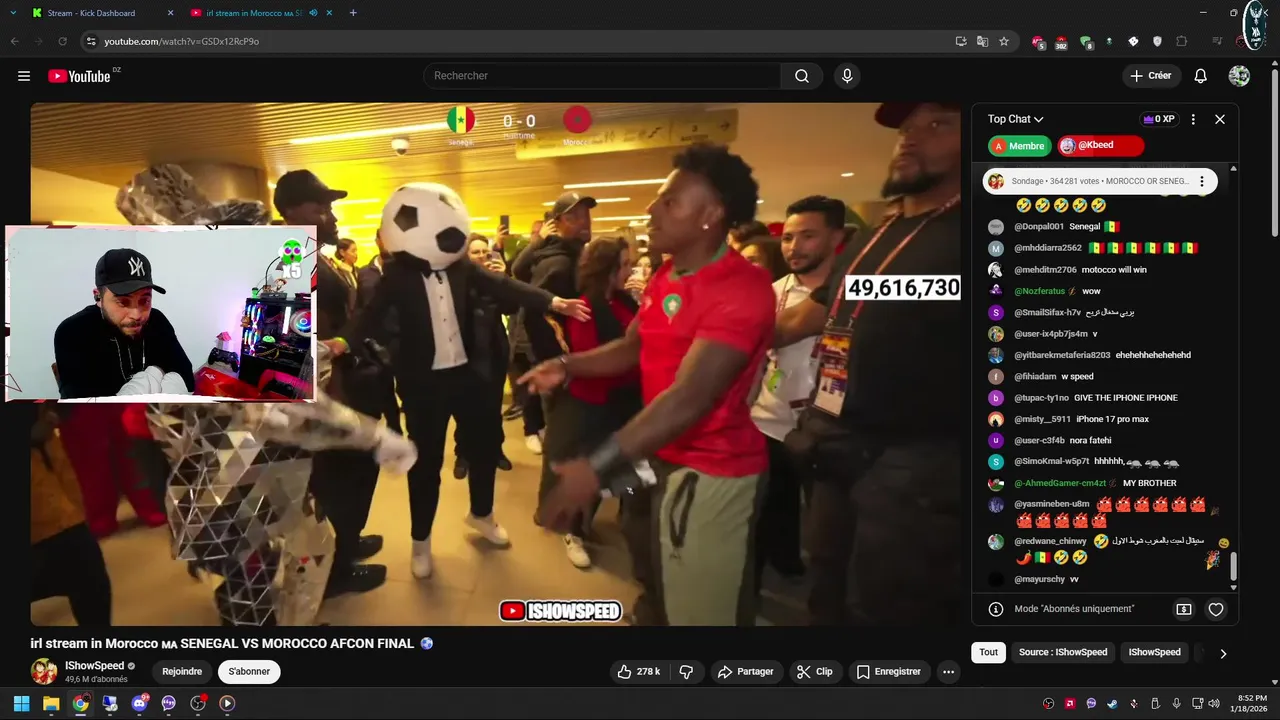1280x720 pixels.
Task: Open IShowSpeed channel name link
Action: tap(94, 666)
